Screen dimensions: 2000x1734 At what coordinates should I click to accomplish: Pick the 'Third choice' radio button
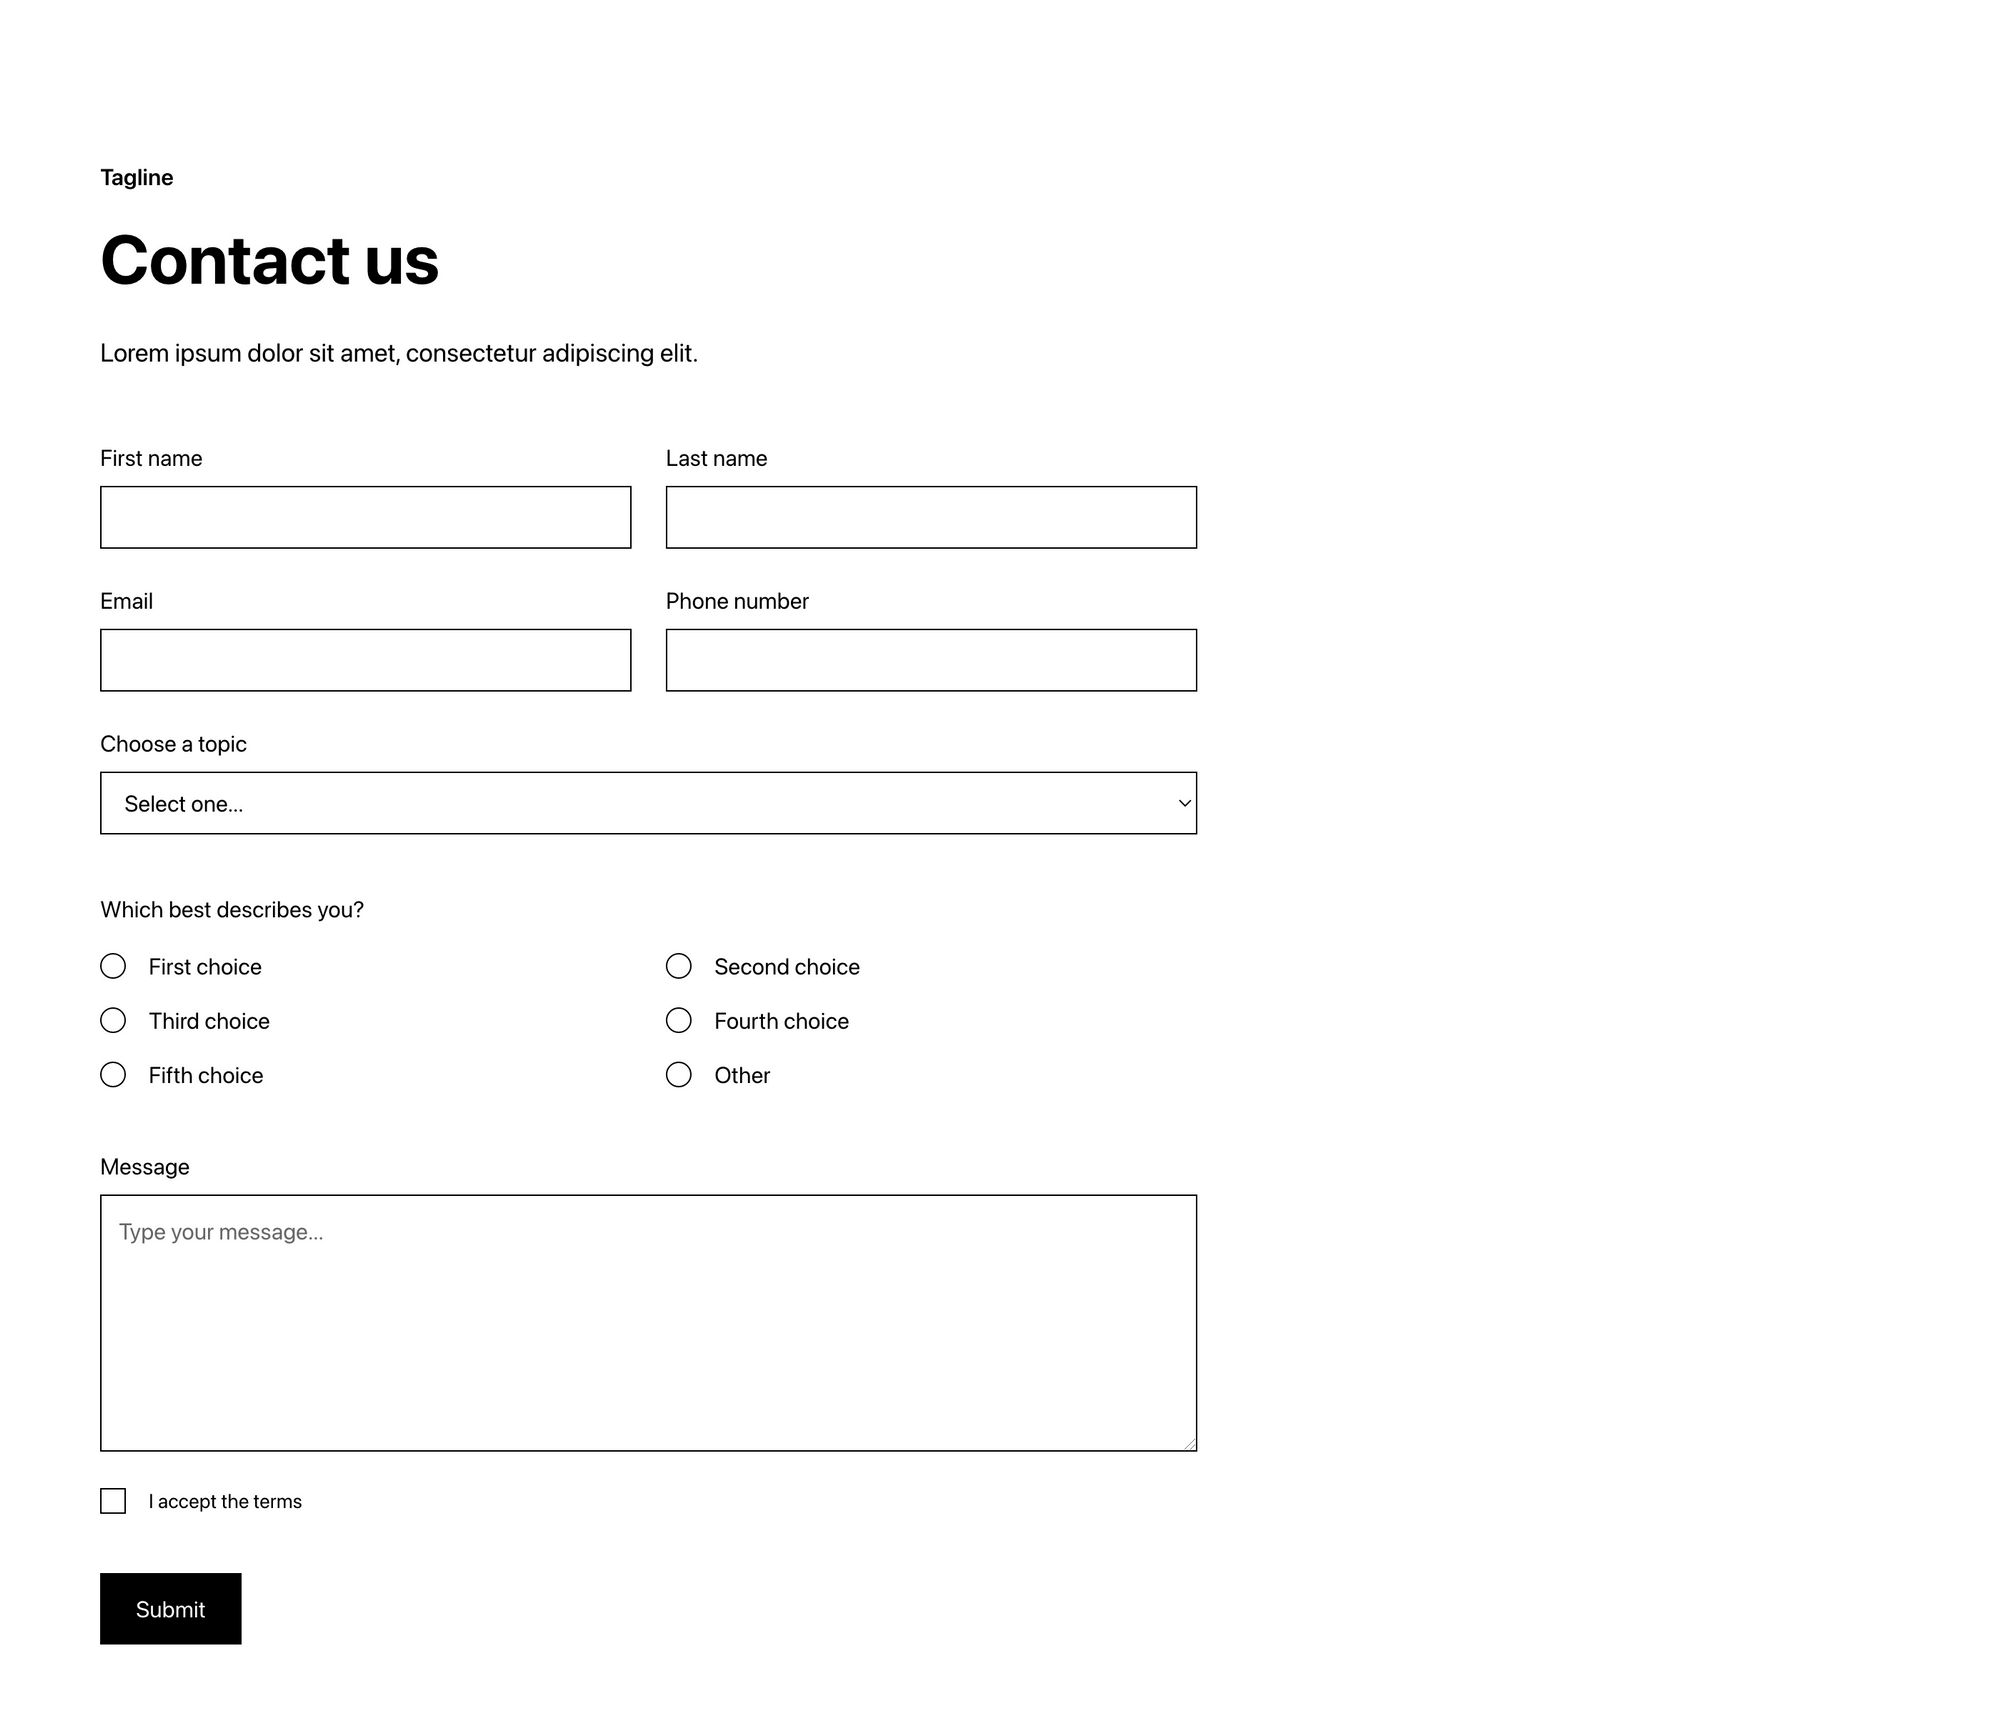[x=113, y=1020]
